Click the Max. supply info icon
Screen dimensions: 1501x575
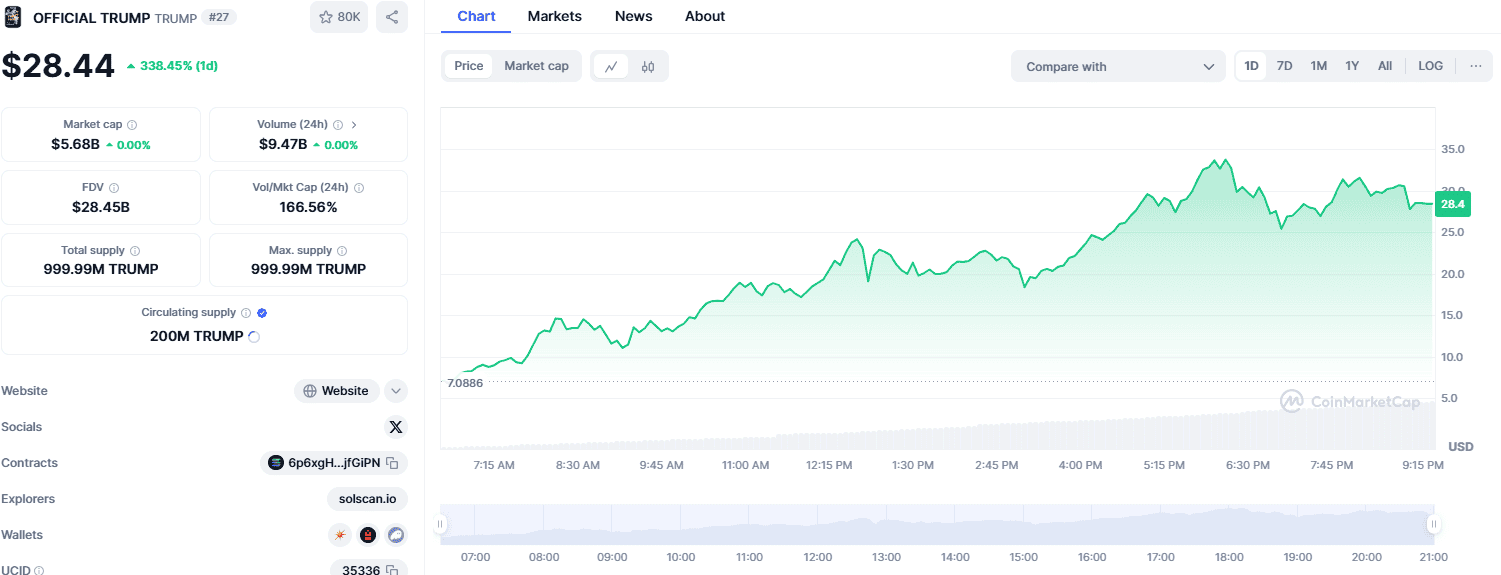click(x=342, y=251)
